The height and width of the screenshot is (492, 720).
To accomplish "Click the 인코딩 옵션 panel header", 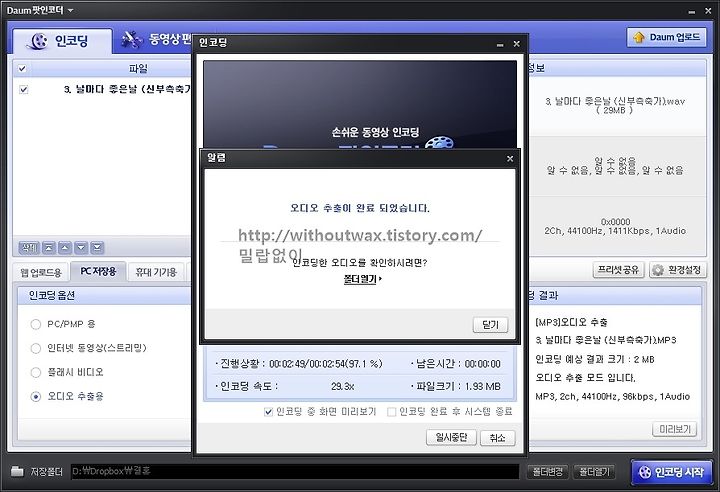I will [x=104, y=295].
